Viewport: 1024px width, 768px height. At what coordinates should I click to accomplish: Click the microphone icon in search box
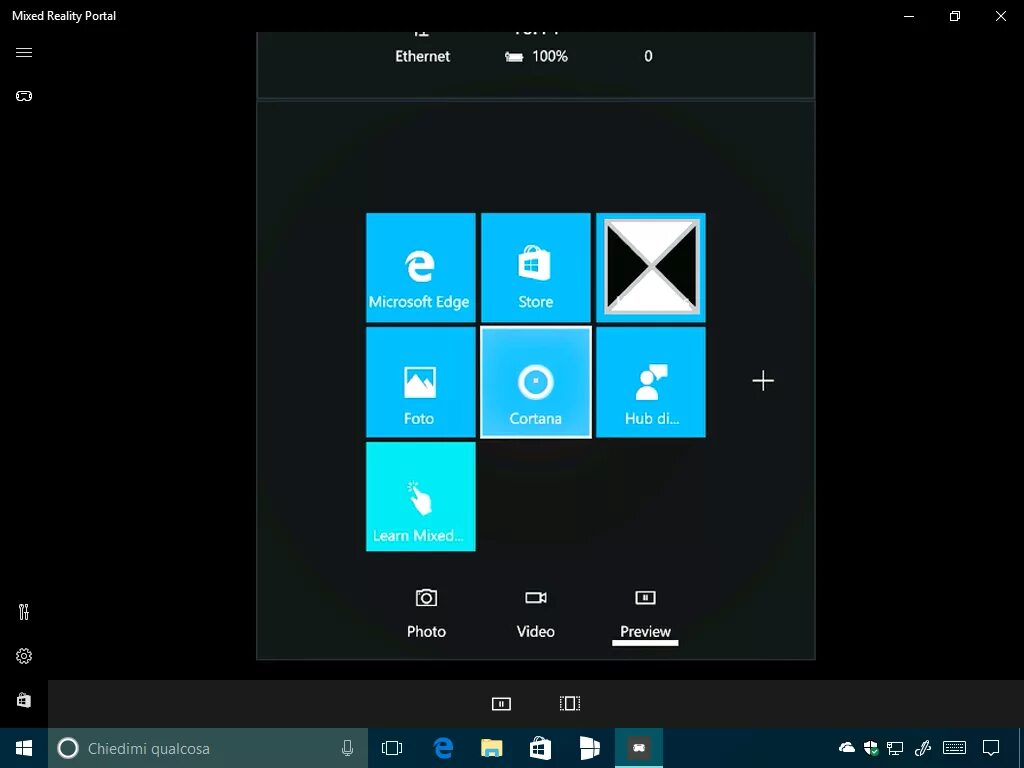click(347, 748)
